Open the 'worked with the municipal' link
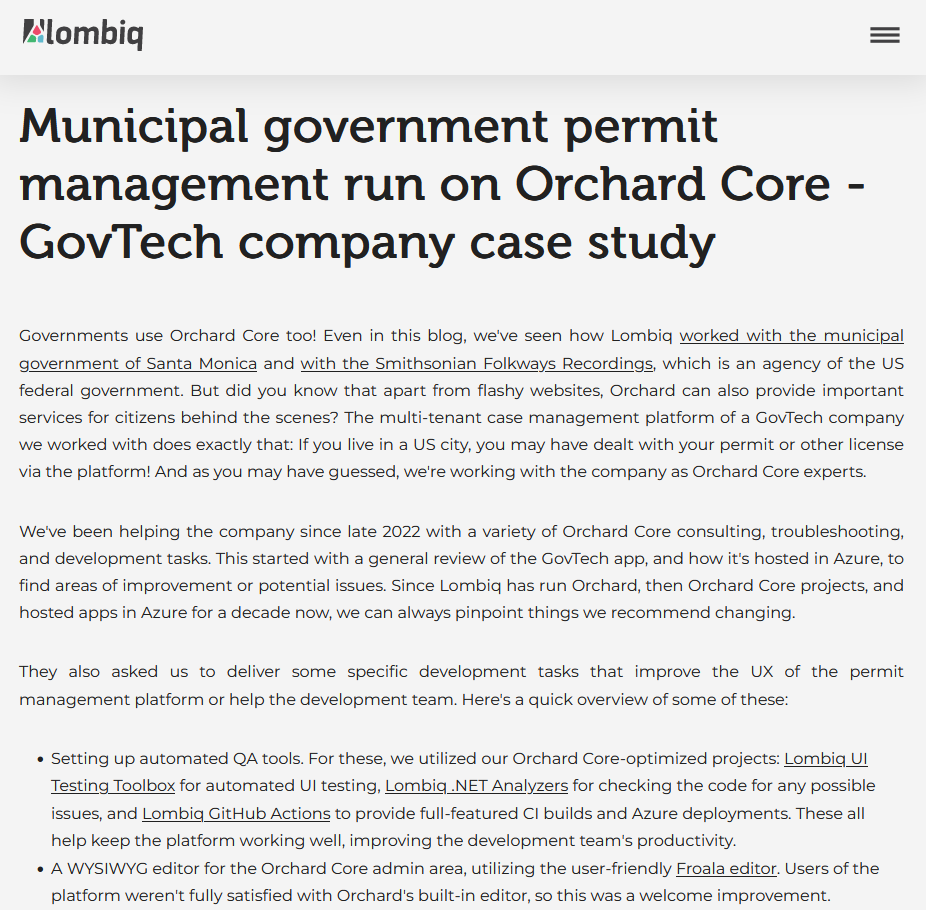 pyautogui.click(x=791, y=335)
